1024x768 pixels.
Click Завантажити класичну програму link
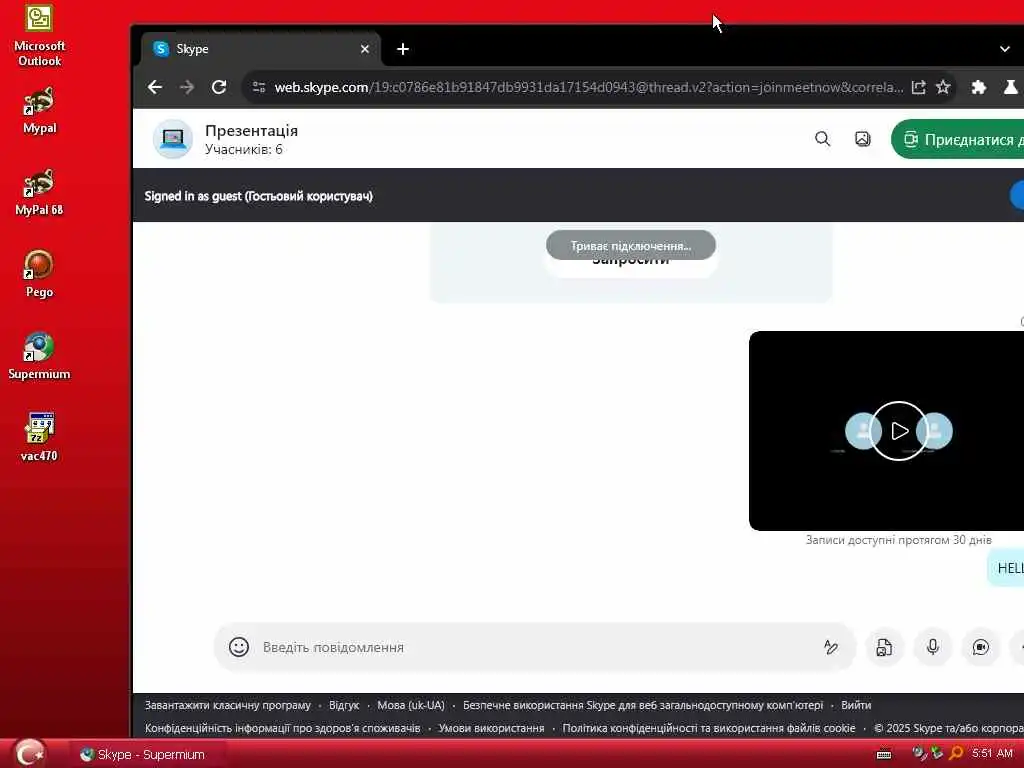(x=228, y=705)
